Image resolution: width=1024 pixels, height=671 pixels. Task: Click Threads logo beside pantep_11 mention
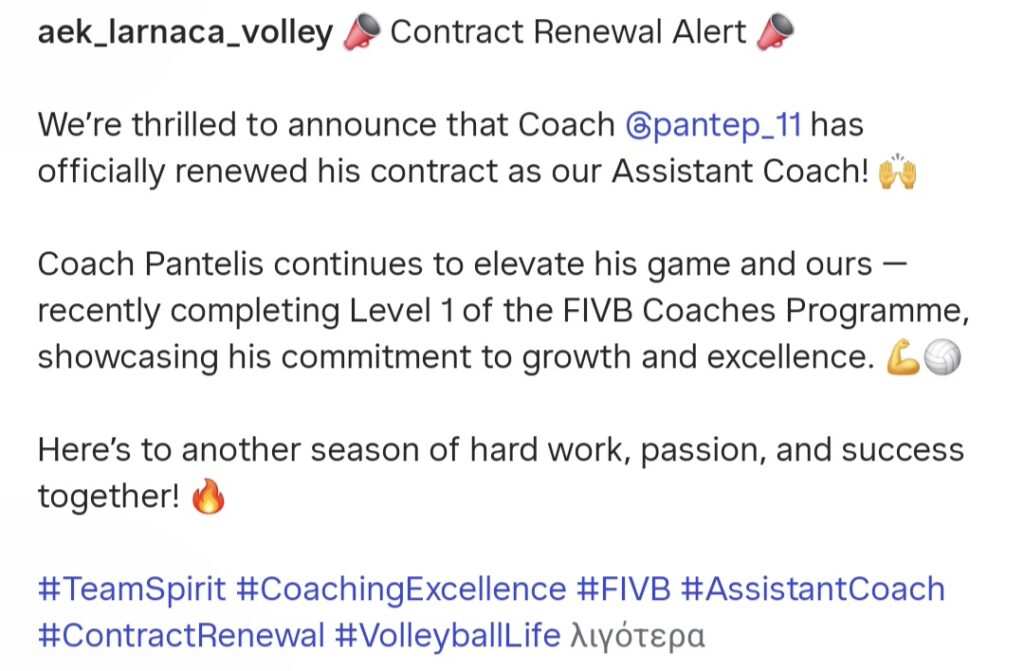tap(637, 126)
